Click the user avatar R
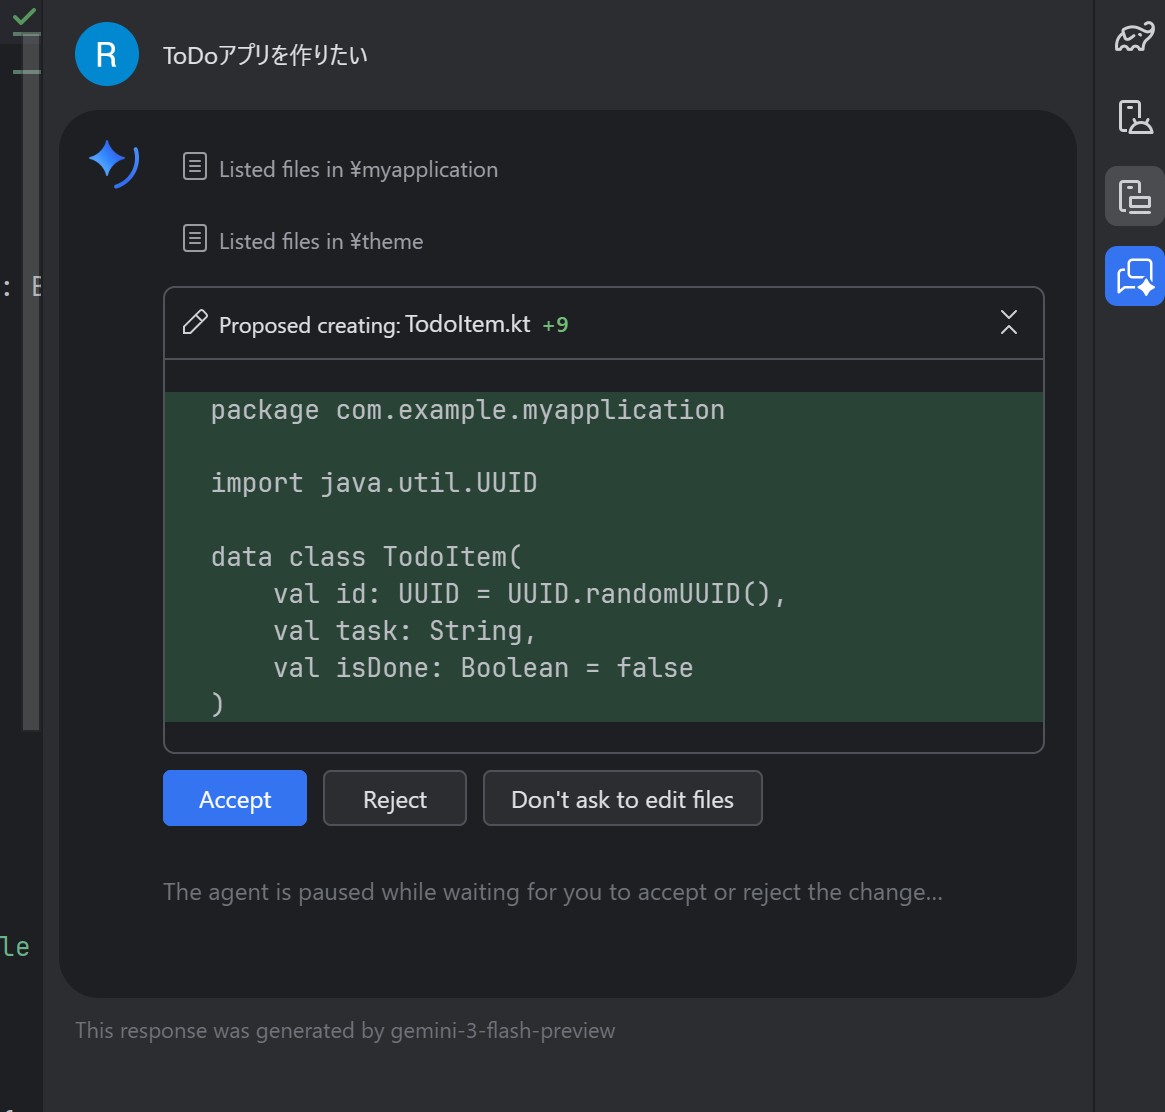1165x1112 pixels. click(x=106, y=54)
